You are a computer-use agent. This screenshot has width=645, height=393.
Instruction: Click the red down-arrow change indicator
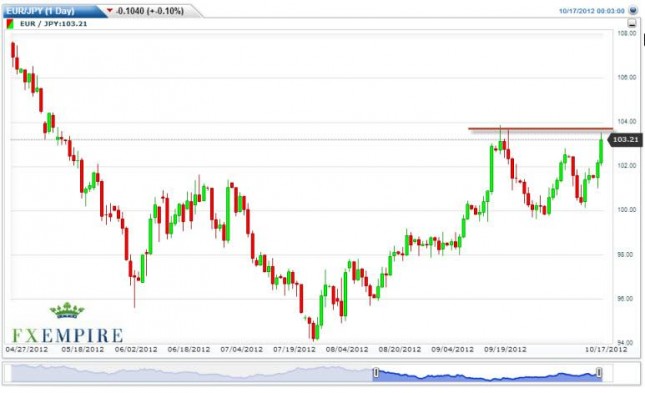click(109, 10)
